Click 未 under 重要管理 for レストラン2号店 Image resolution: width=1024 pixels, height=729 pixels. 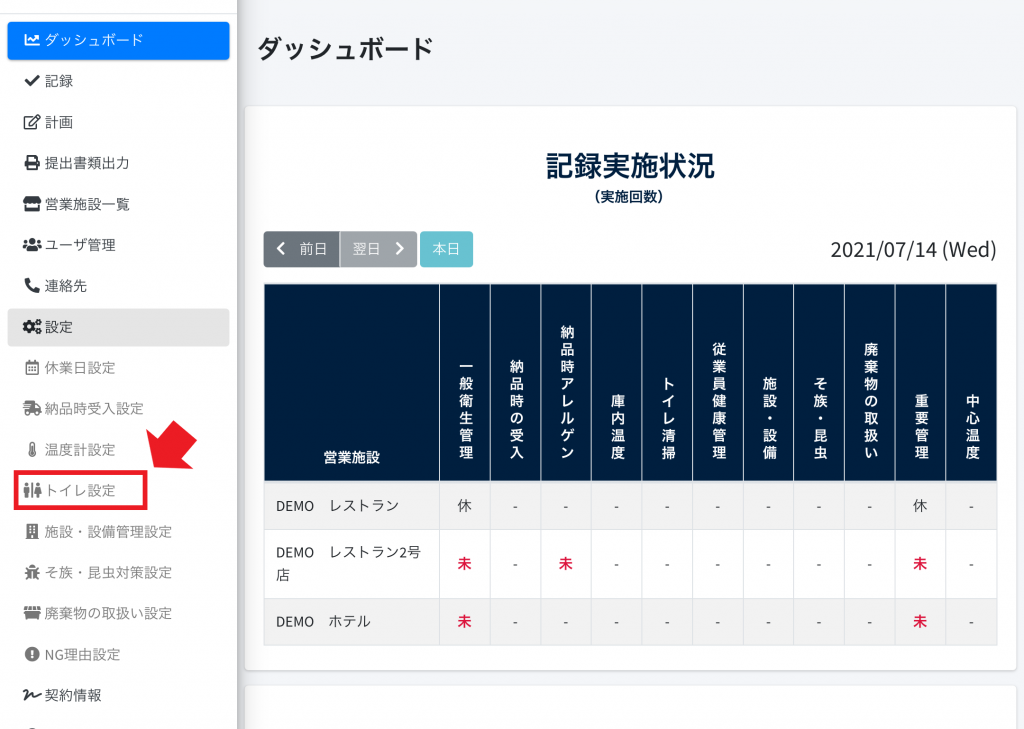[x=920, y=563]
